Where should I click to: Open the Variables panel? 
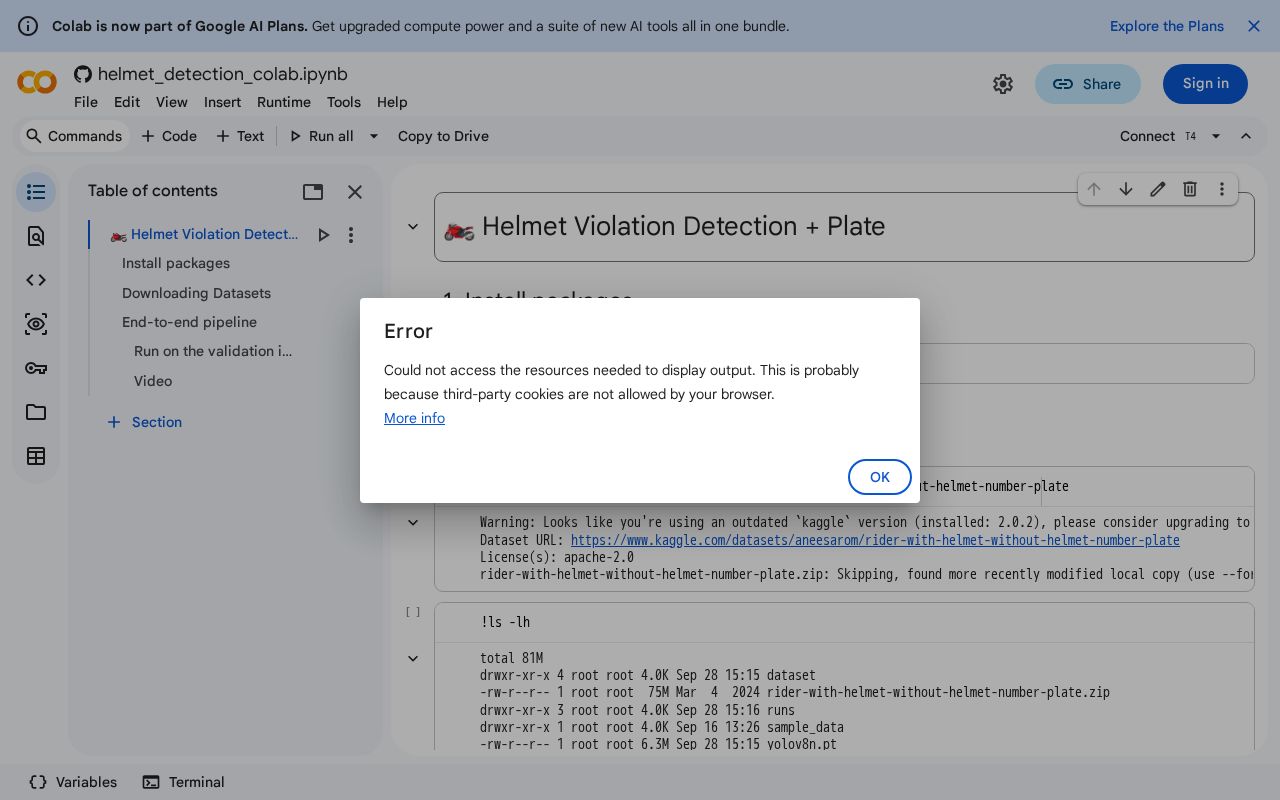coord(73,782)
